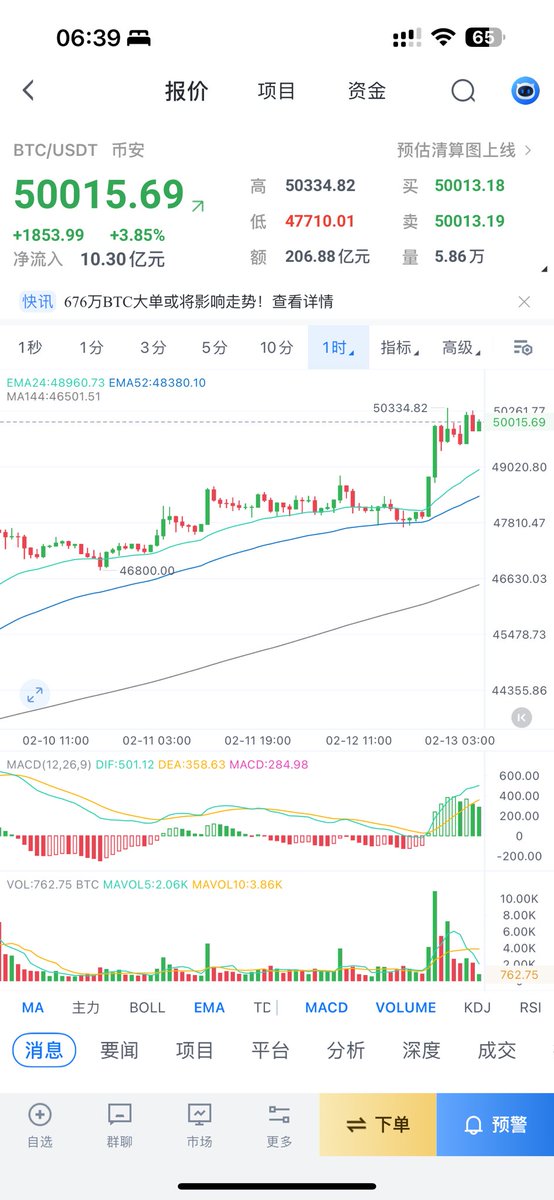Tap the 02-12 11:00 time axis label
Viewport: 554px width, 1200px height.
click(x=359, y=741)
